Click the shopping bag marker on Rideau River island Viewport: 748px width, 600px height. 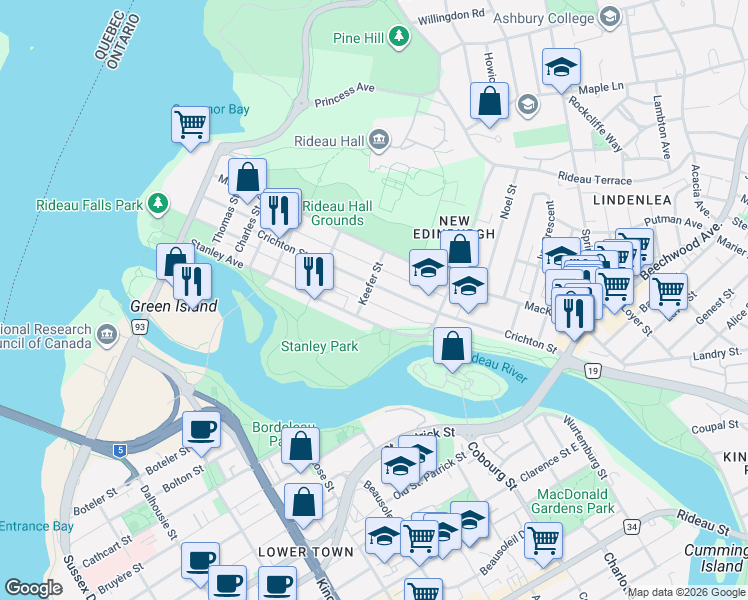pyautogui.click(x=452, y=348)
